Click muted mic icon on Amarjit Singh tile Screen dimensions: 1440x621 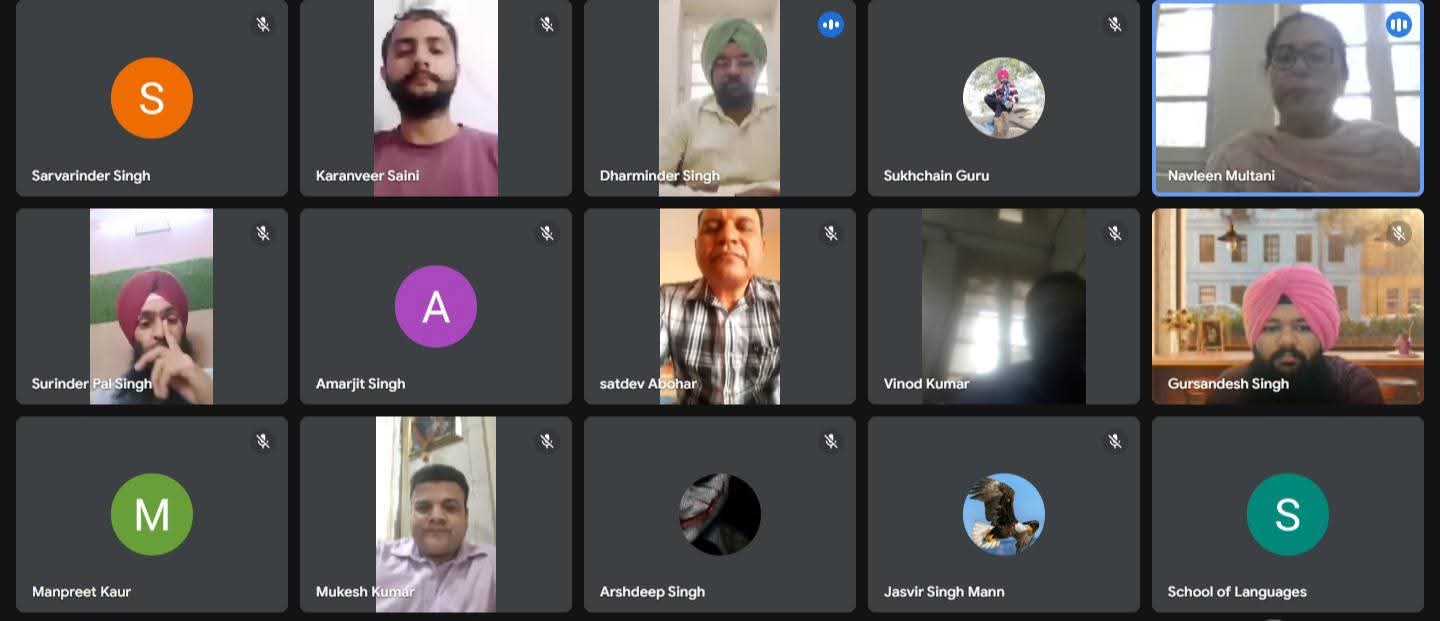pyautogui.click(x=547, y=233)
